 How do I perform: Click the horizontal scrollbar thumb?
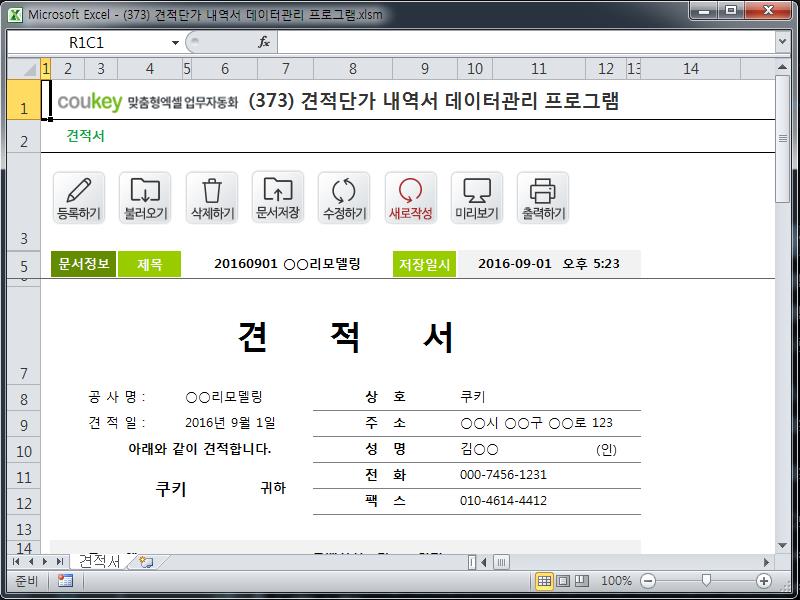point(501,562)
